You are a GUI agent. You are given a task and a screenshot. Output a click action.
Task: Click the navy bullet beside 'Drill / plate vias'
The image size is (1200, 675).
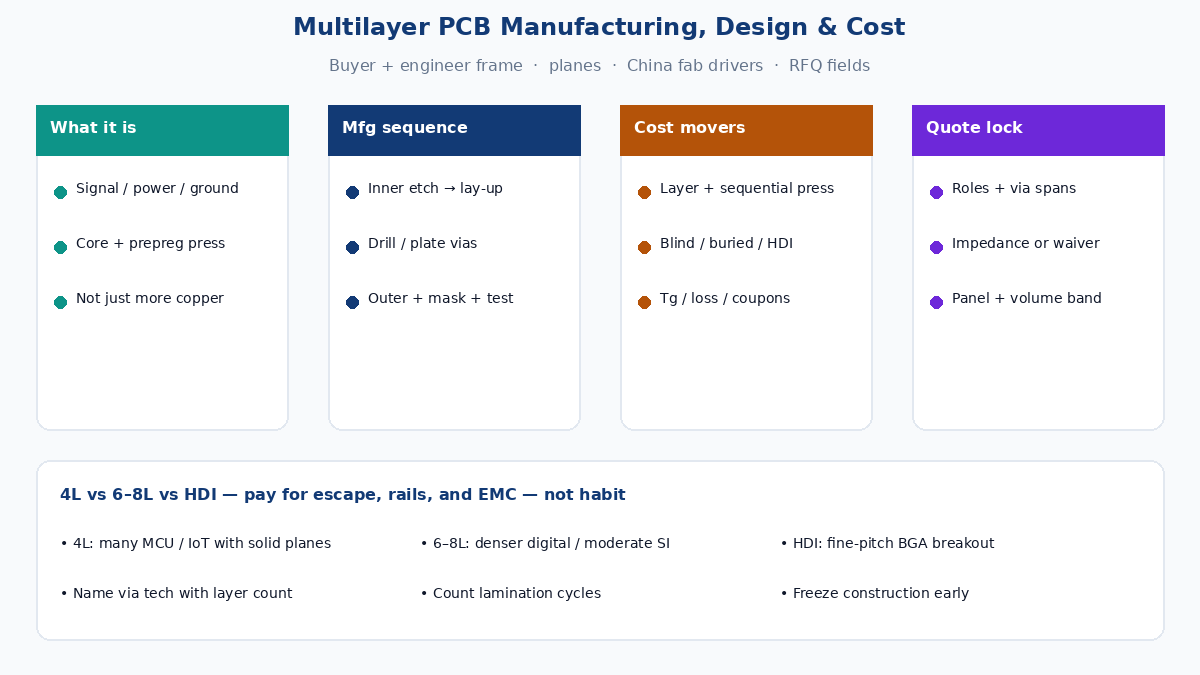tap(352, 247)
